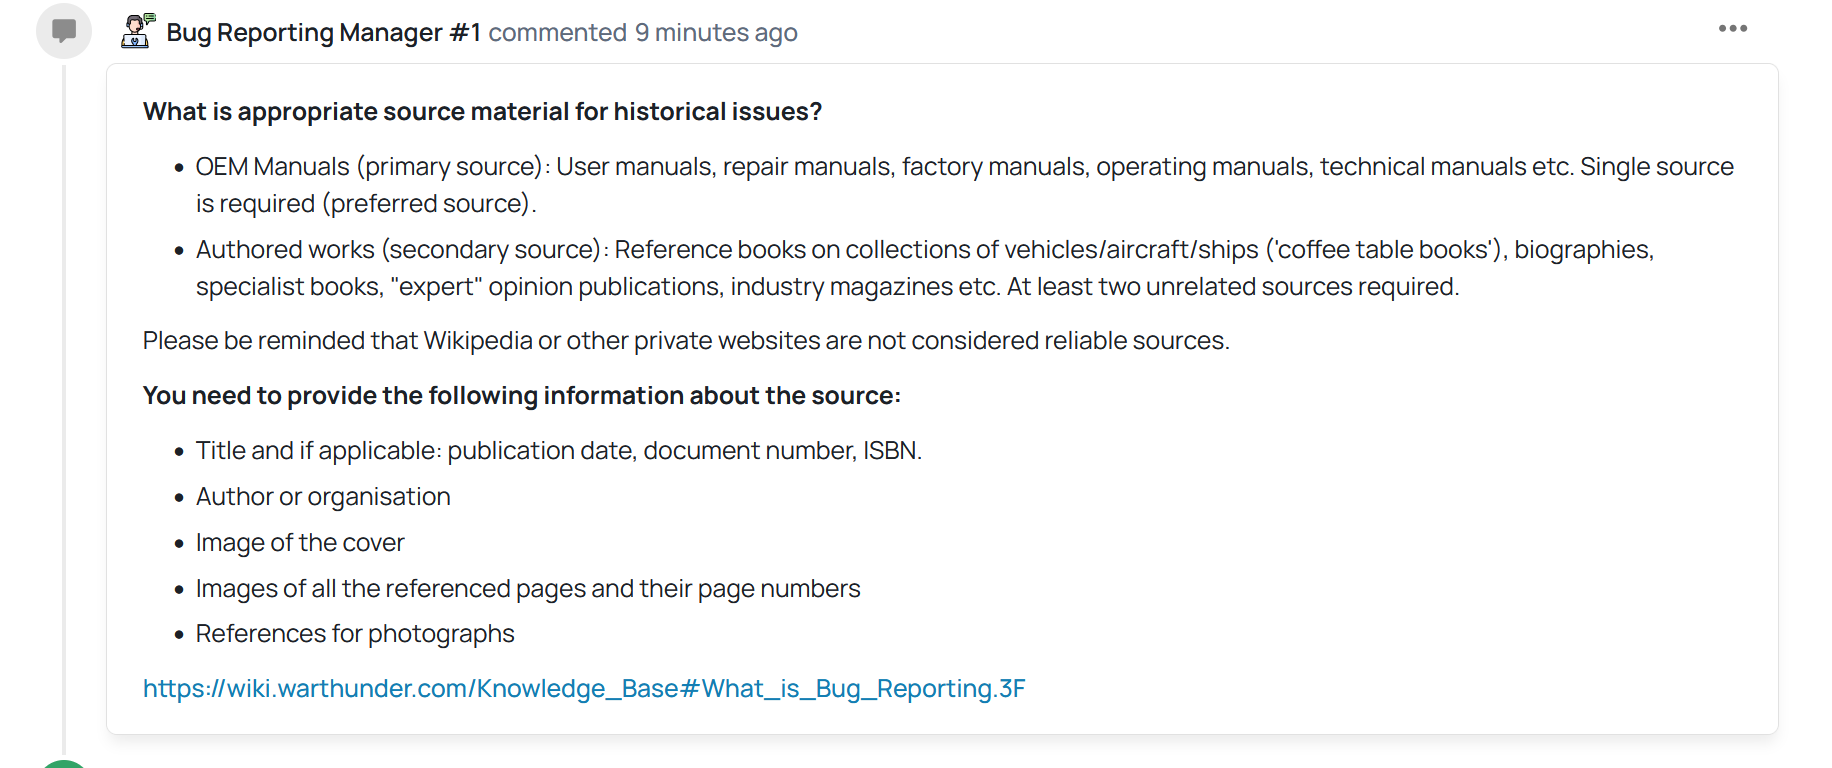
Task: Click the "Title and if applicable" bullet
Action: coord(558,451)
